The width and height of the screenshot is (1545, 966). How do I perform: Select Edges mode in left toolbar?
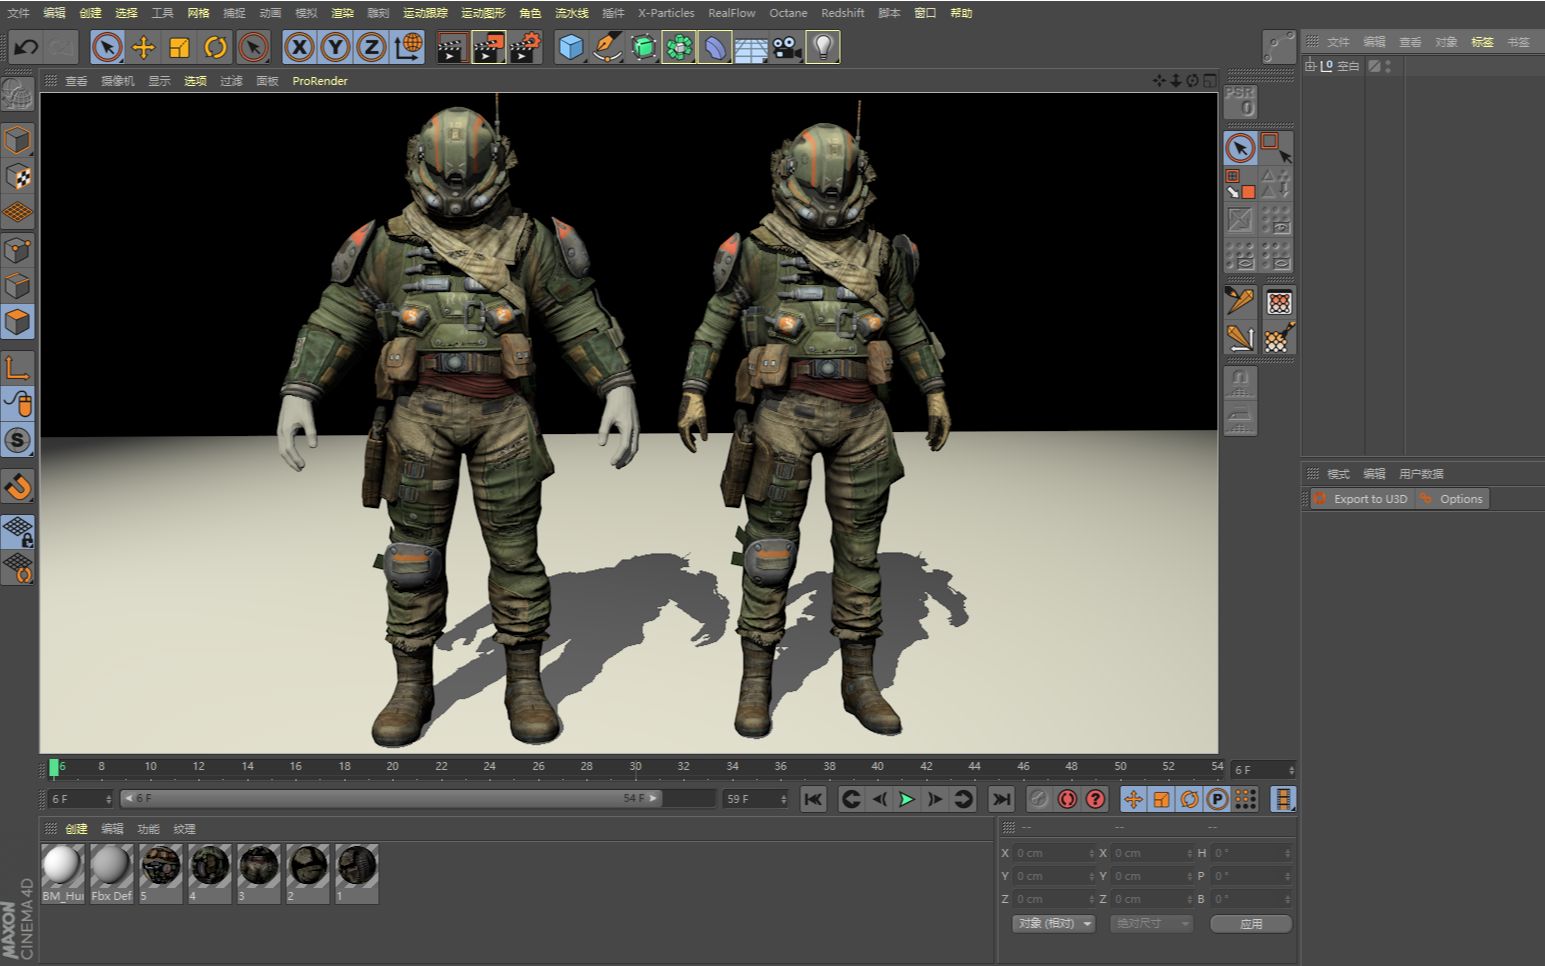[17, 285]
